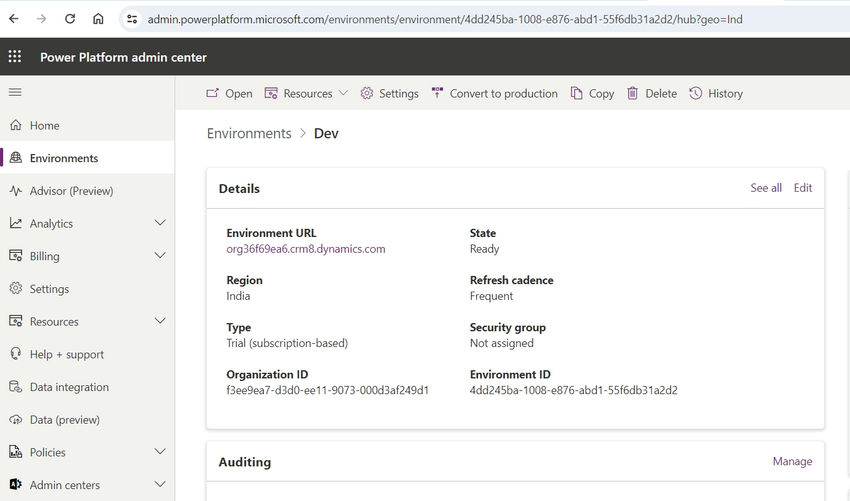850x501 pixels.
Task: Click the History clock icon
Action: pos(696,93)
